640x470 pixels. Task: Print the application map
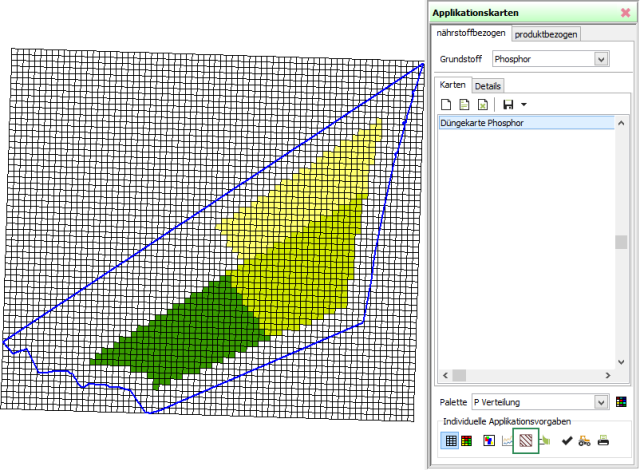[x=603, y=440]
